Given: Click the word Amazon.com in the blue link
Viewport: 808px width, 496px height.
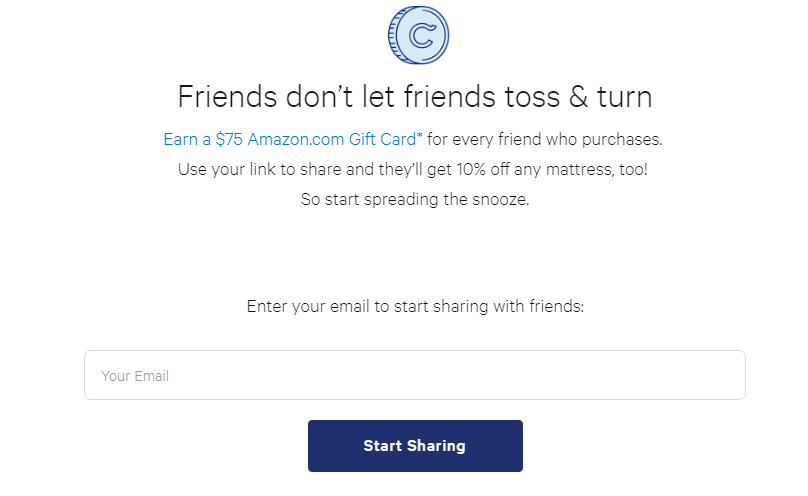Looking at the screenshot, I should (x=296, y=139).
